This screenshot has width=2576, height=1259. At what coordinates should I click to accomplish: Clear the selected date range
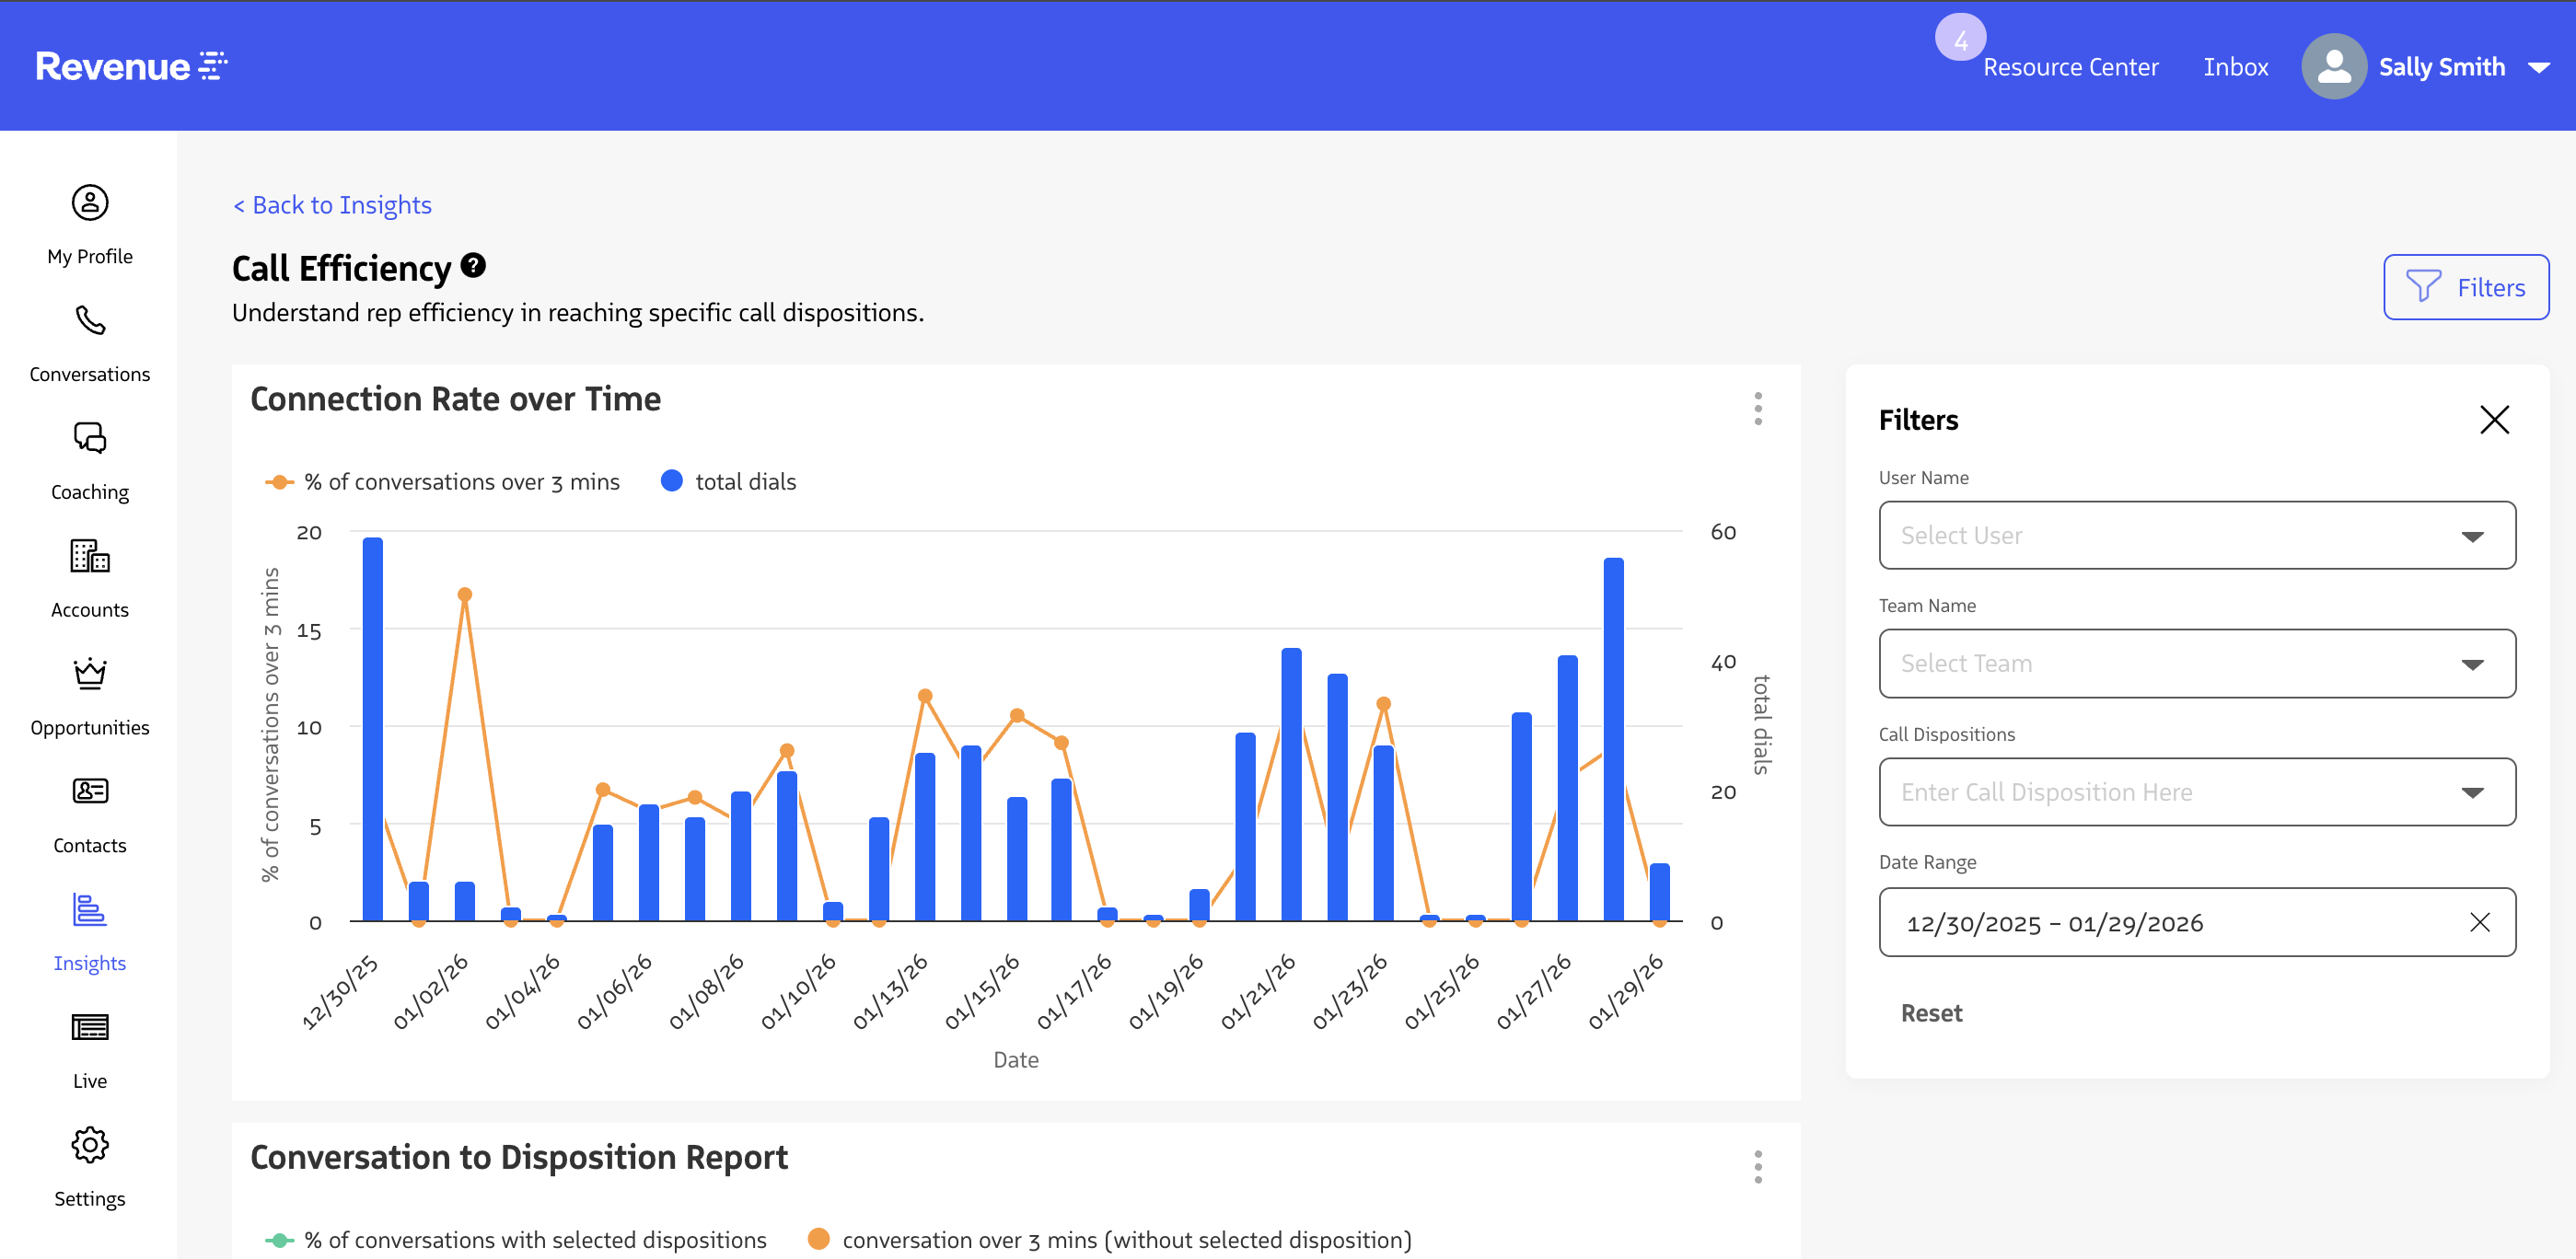2481,922
